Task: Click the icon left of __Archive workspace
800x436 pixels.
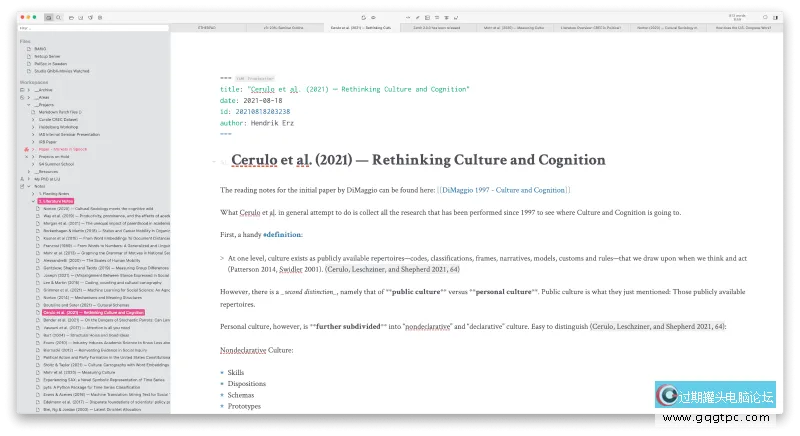Action: click(22, 90)
